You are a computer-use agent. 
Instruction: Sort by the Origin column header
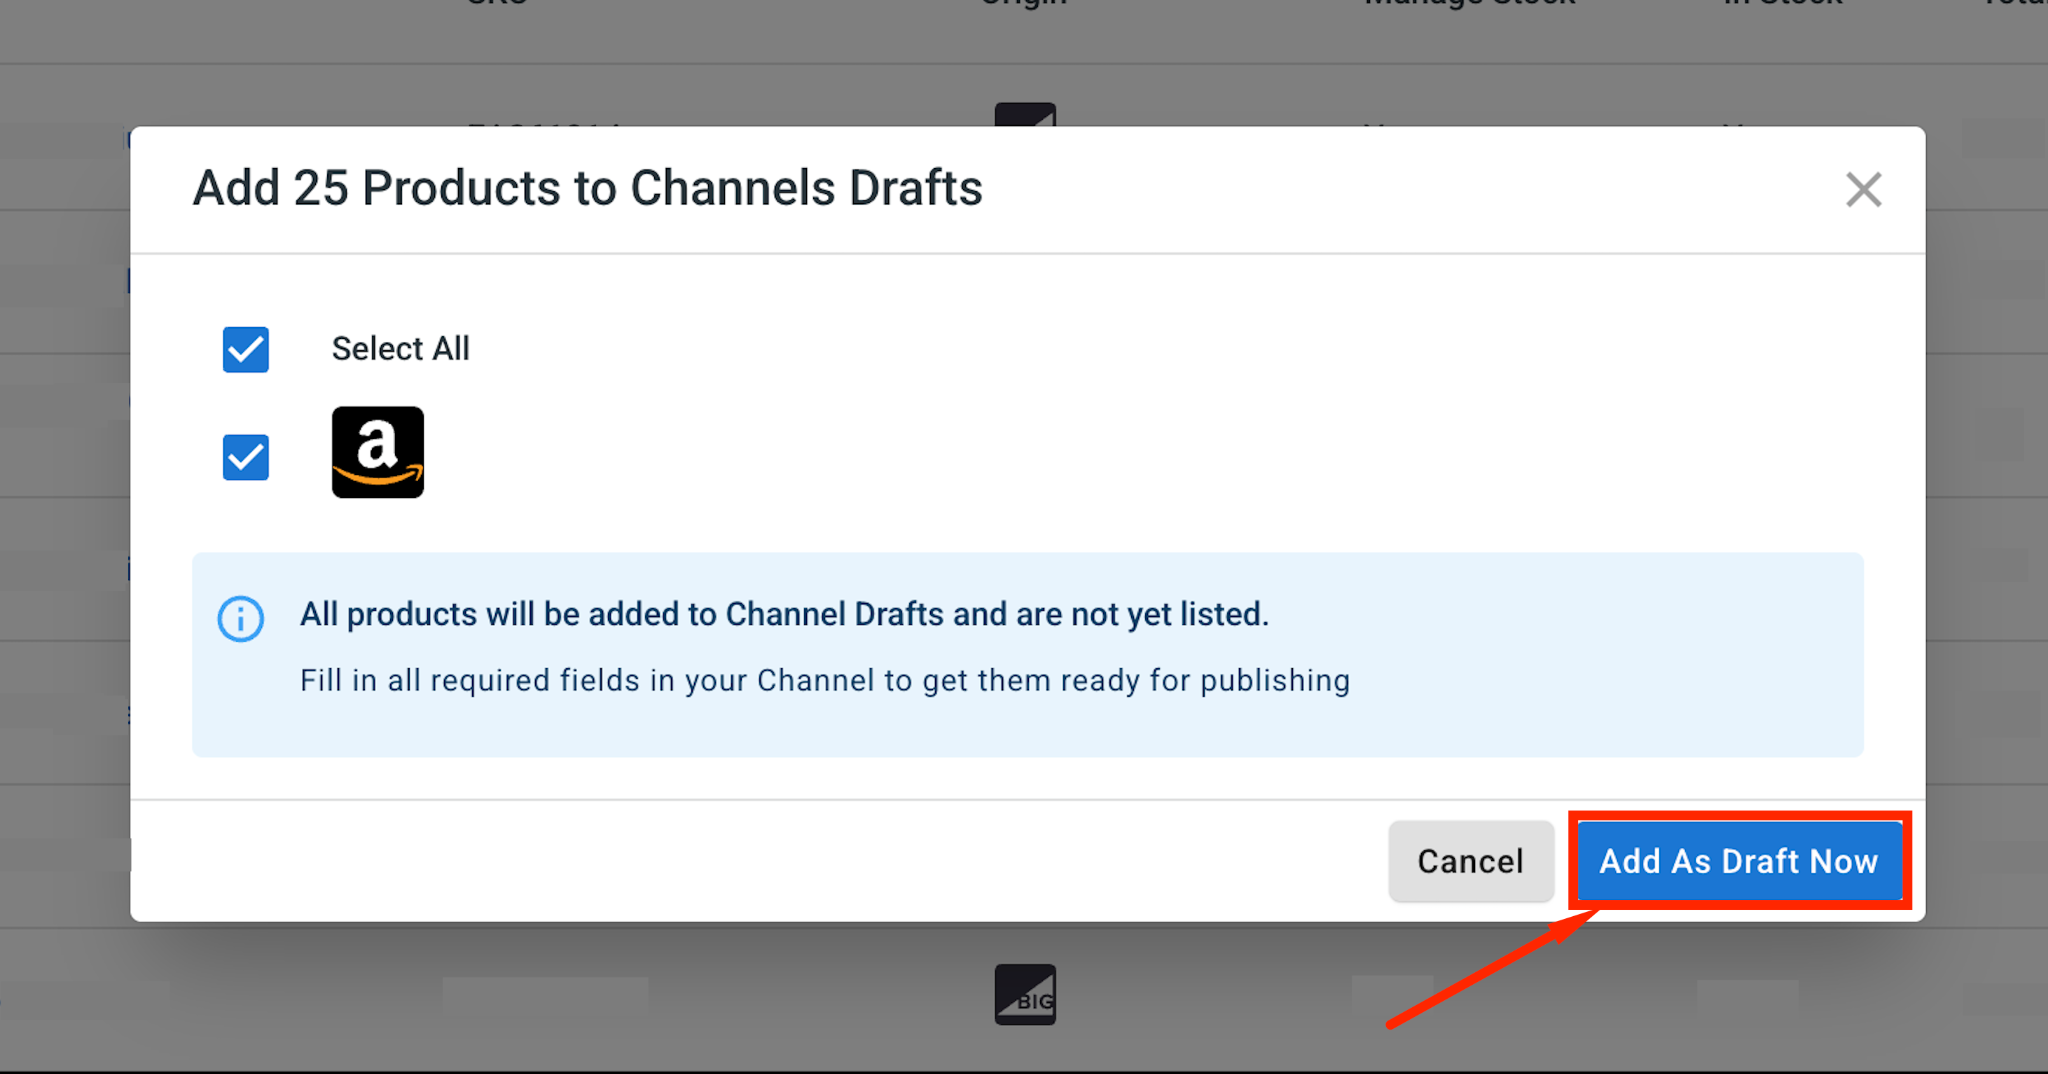pyautogui.click(x=1024, y=3)
